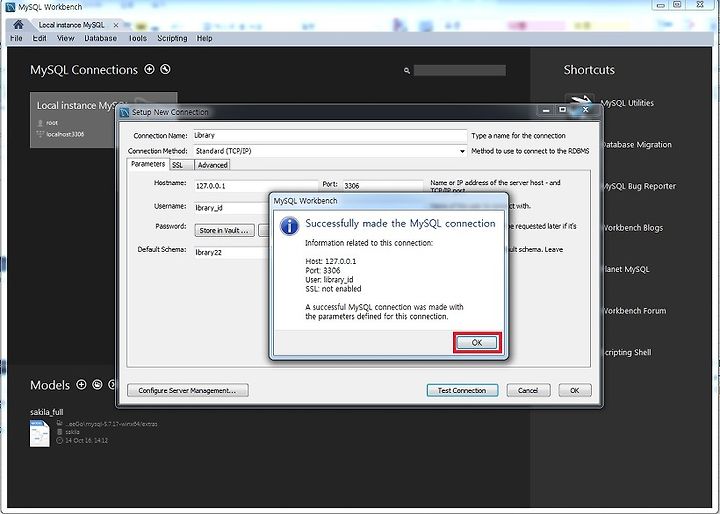Open the sakila_full model thumbnail
The image size is (720, 514).
(39, 433)
